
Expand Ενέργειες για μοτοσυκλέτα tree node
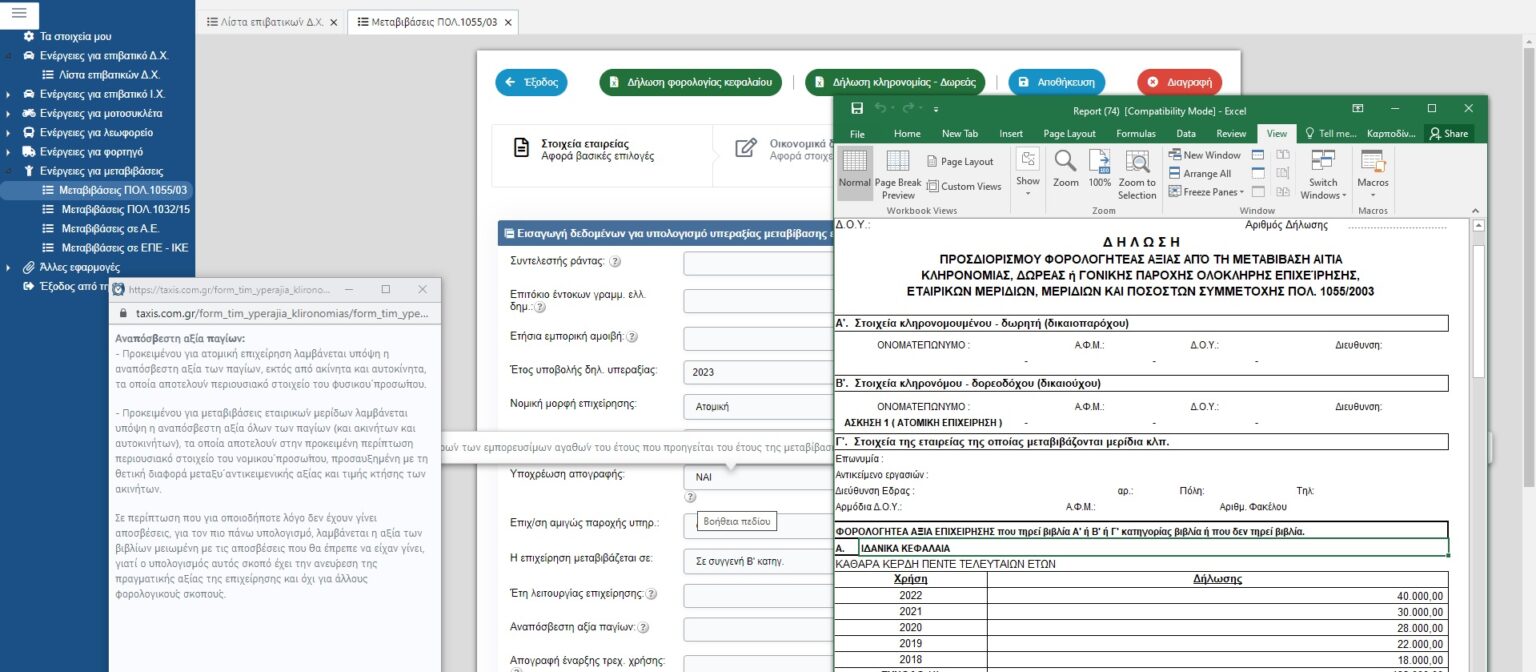[x=8, y=113]
